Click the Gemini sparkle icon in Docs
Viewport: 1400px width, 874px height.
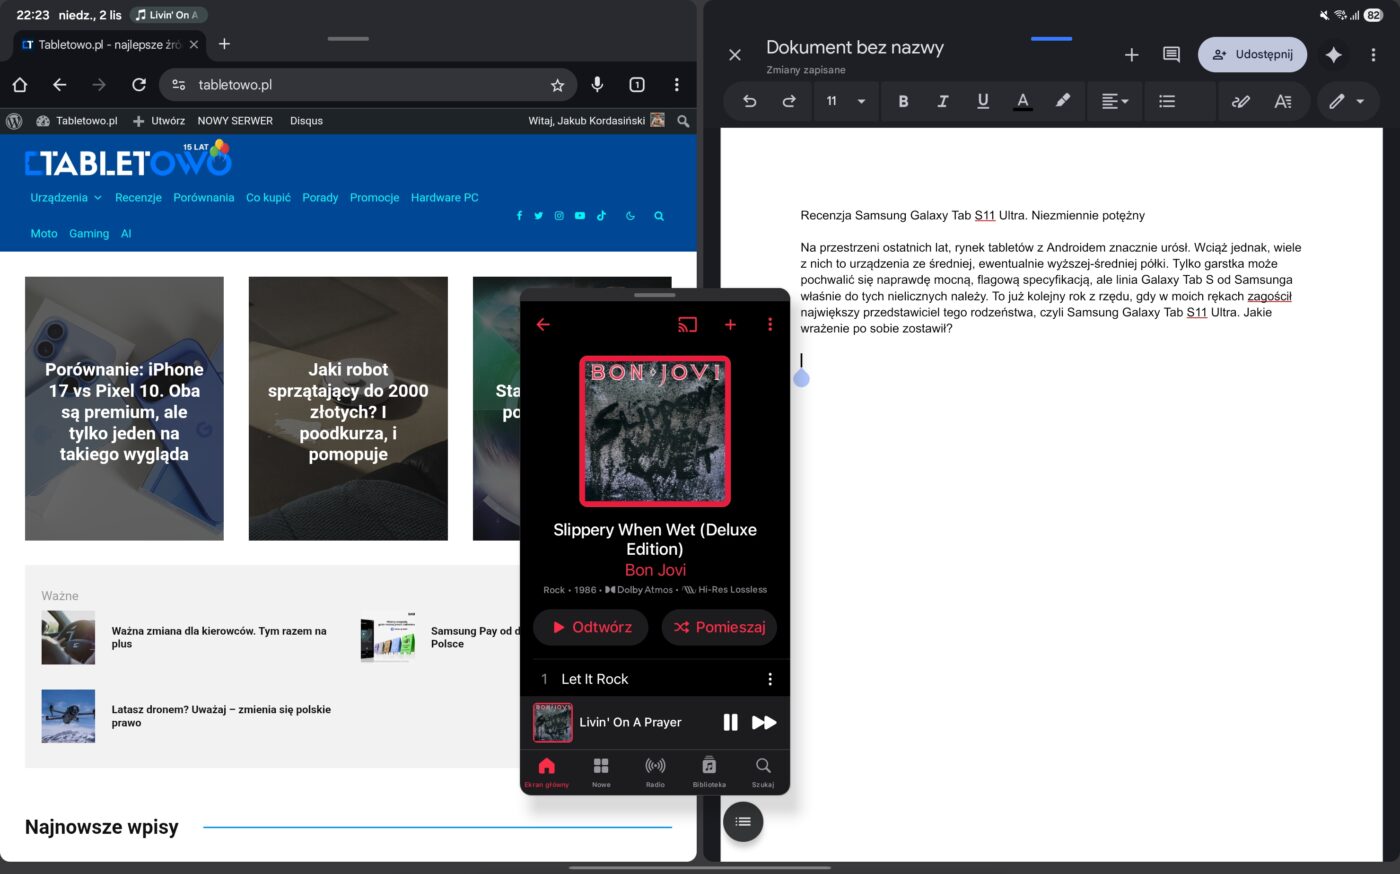pyautogui.click(x=1333, y=55)
